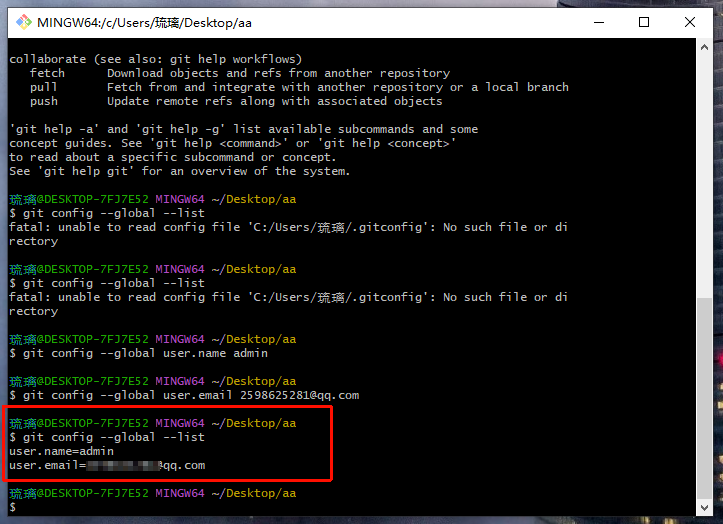Click the Git Bash icon in title bar
Image resolution: width=723 pixels, height=524 pixels.
[22, 22]
